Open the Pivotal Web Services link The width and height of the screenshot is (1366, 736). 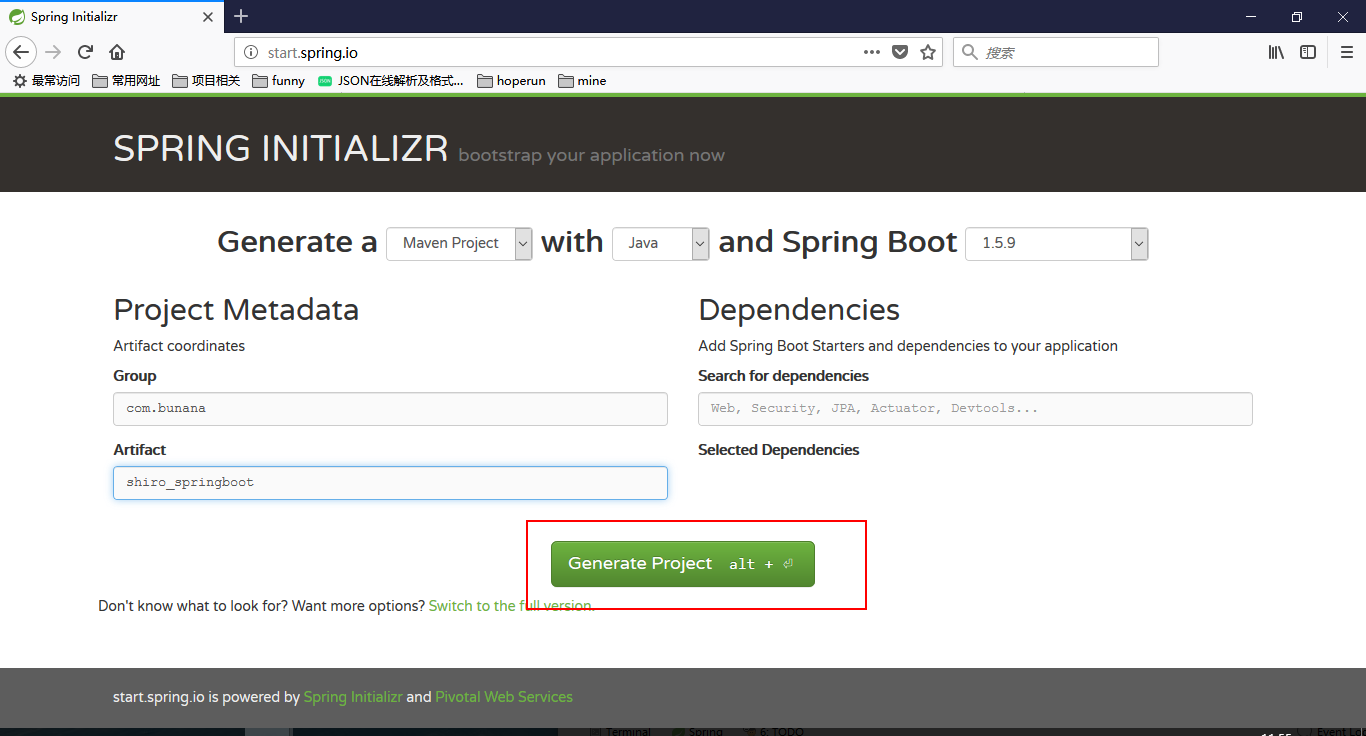point(504,697)
